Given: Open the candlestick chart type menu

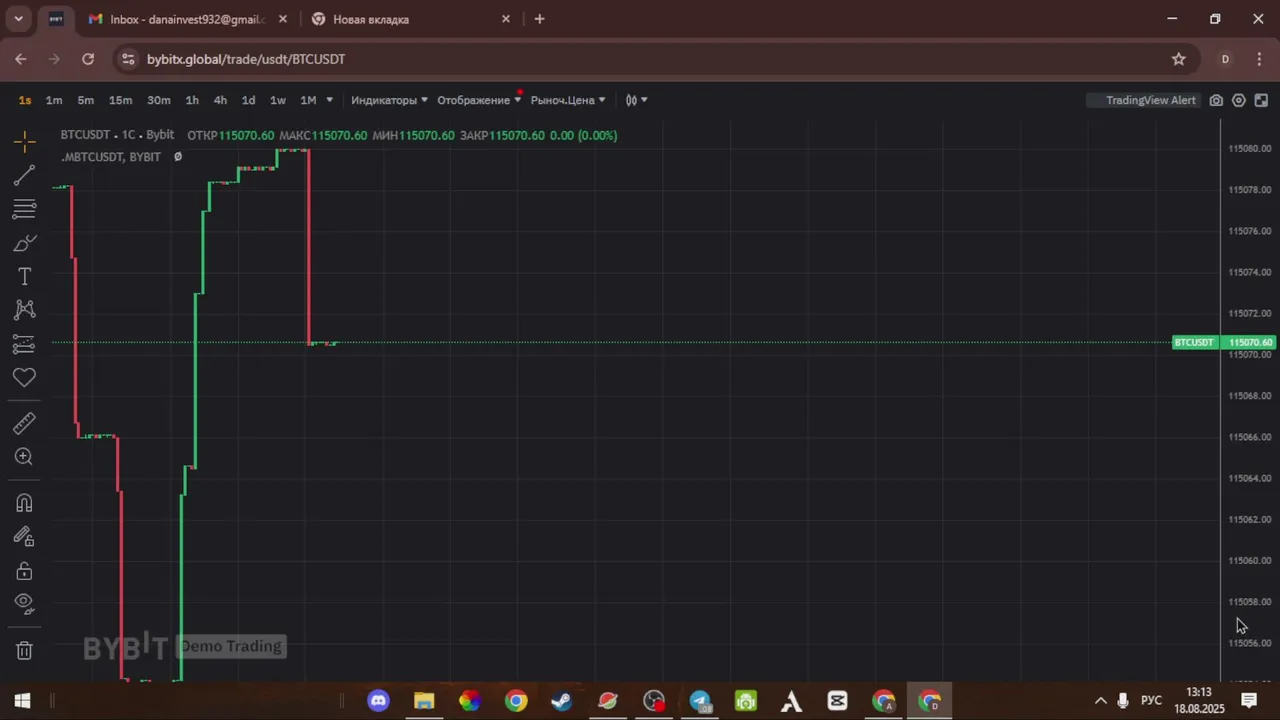Looking at the screenshot, I should (x=636, y=100).
